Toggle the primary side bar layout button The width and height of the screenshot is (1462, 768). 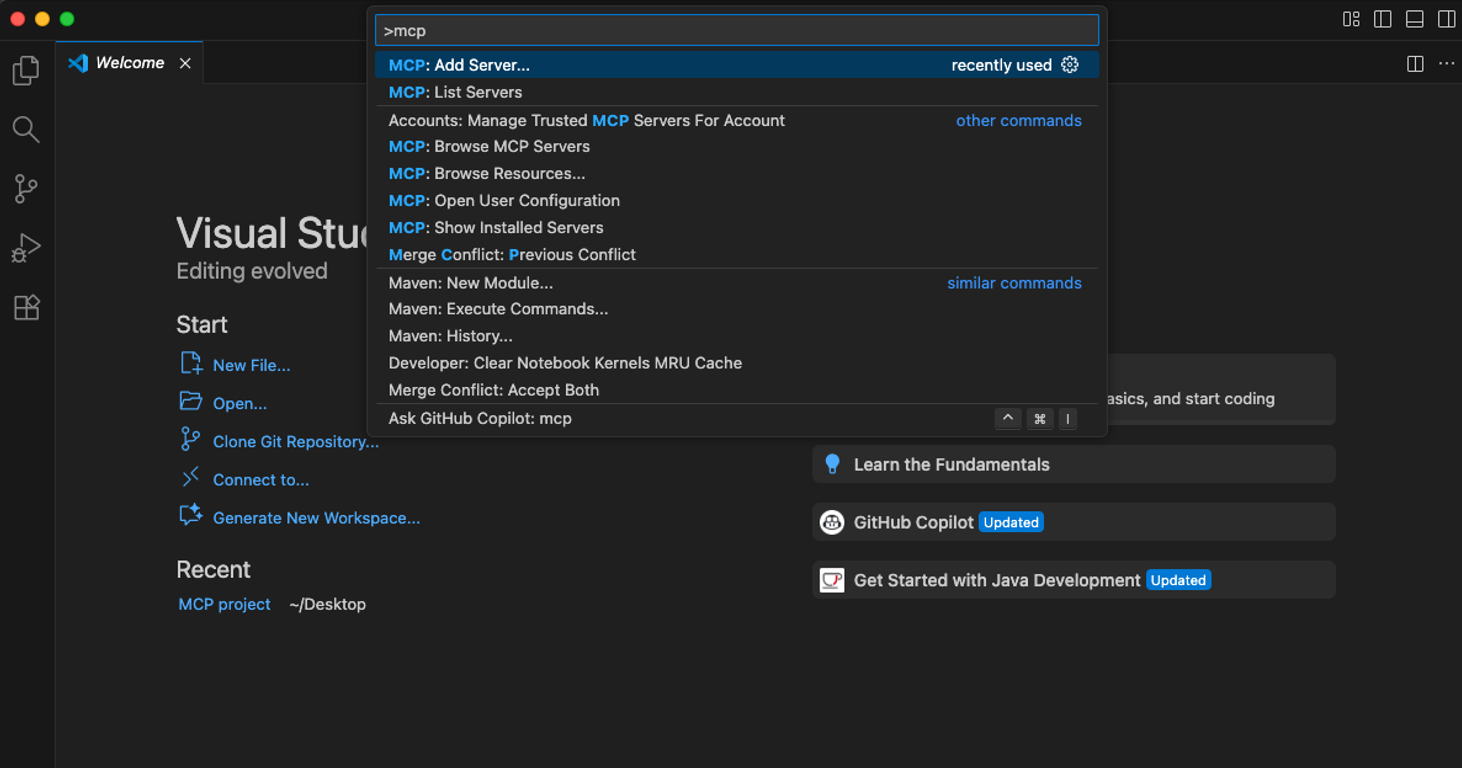(x=1383, y=19)
